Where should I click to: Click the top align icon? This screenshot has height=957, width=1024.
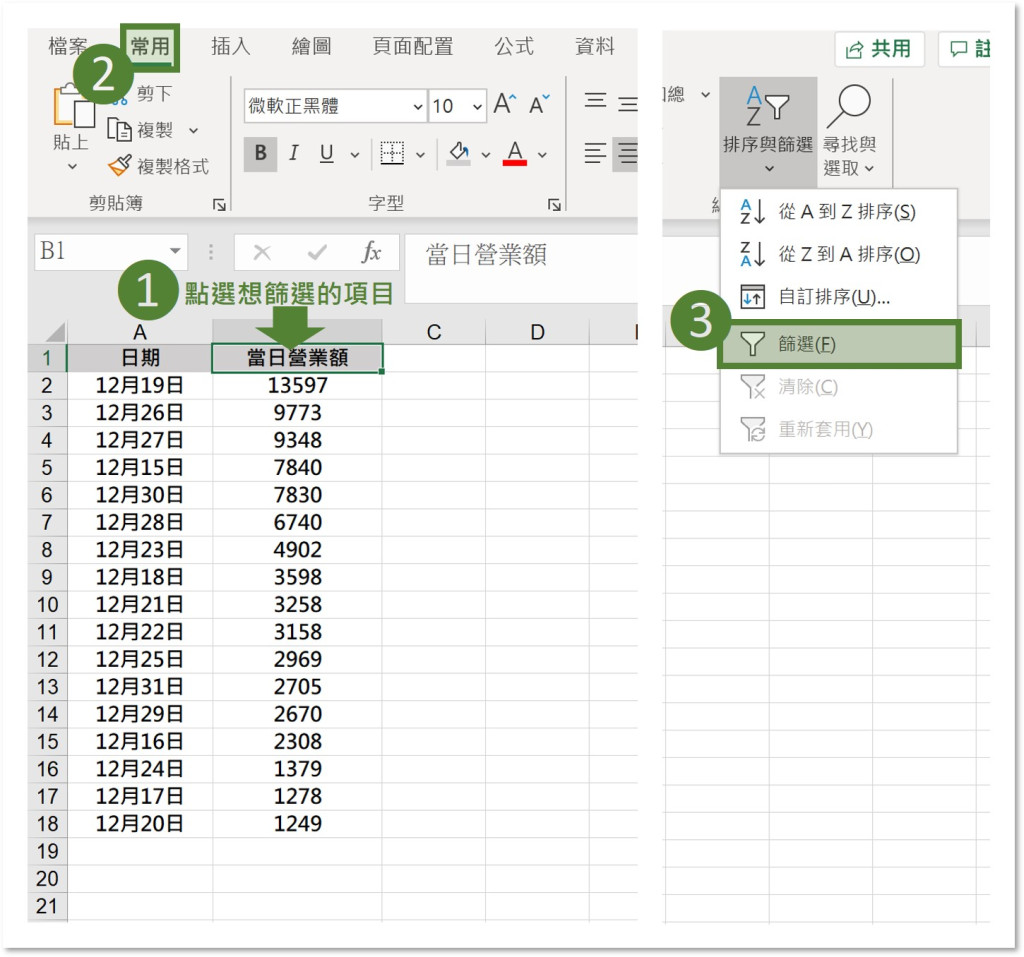point(595,101)
